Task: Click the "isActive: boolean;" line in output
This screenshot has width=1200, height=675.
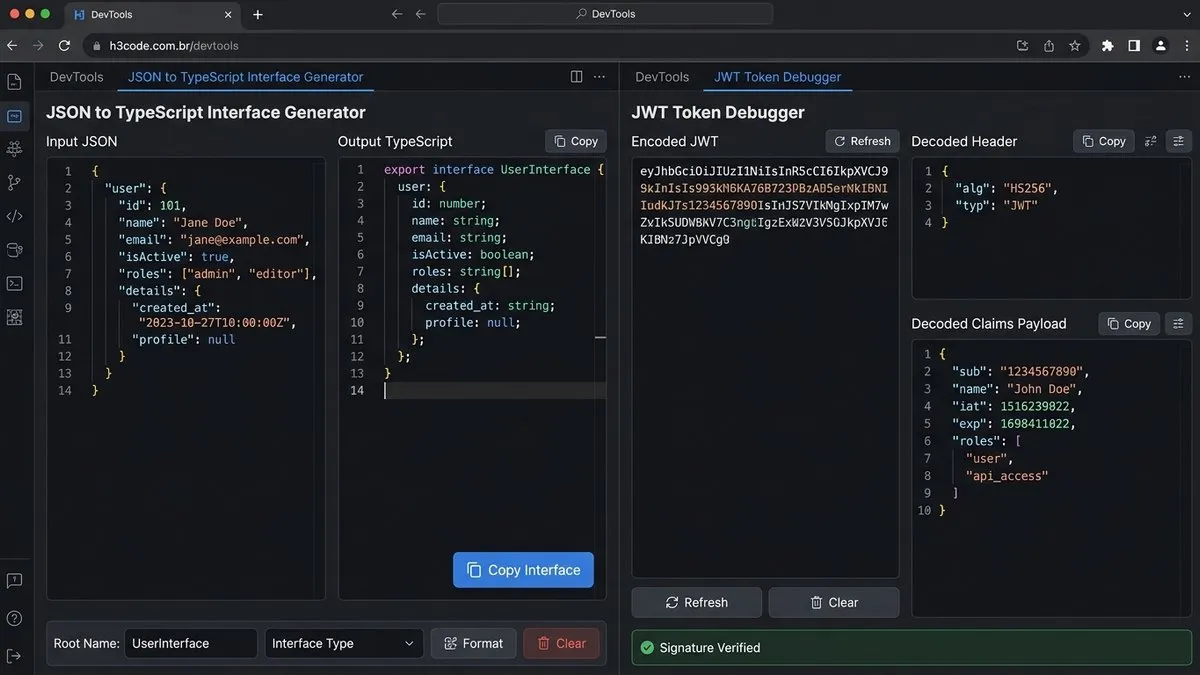Action: 473,255
